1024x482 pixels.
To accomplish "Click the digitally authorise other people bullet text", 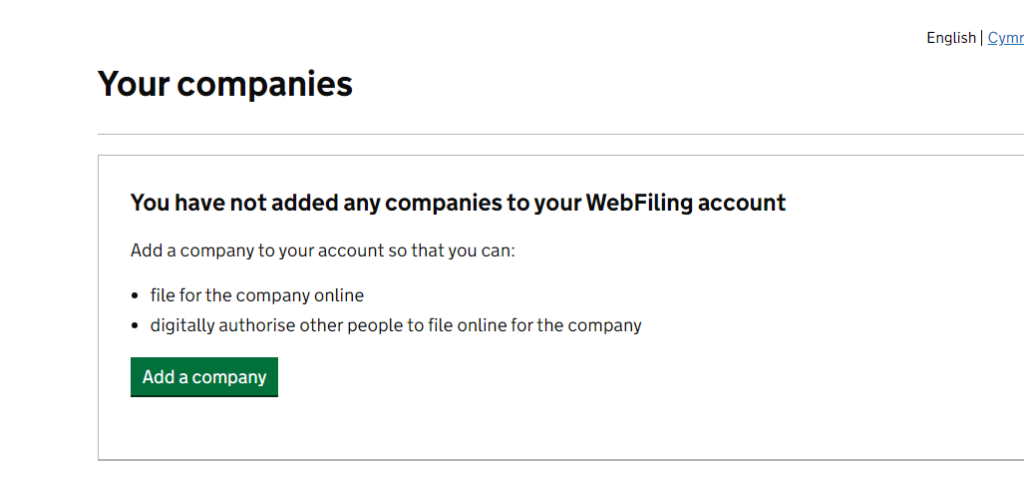I will [x=396, y=325].
